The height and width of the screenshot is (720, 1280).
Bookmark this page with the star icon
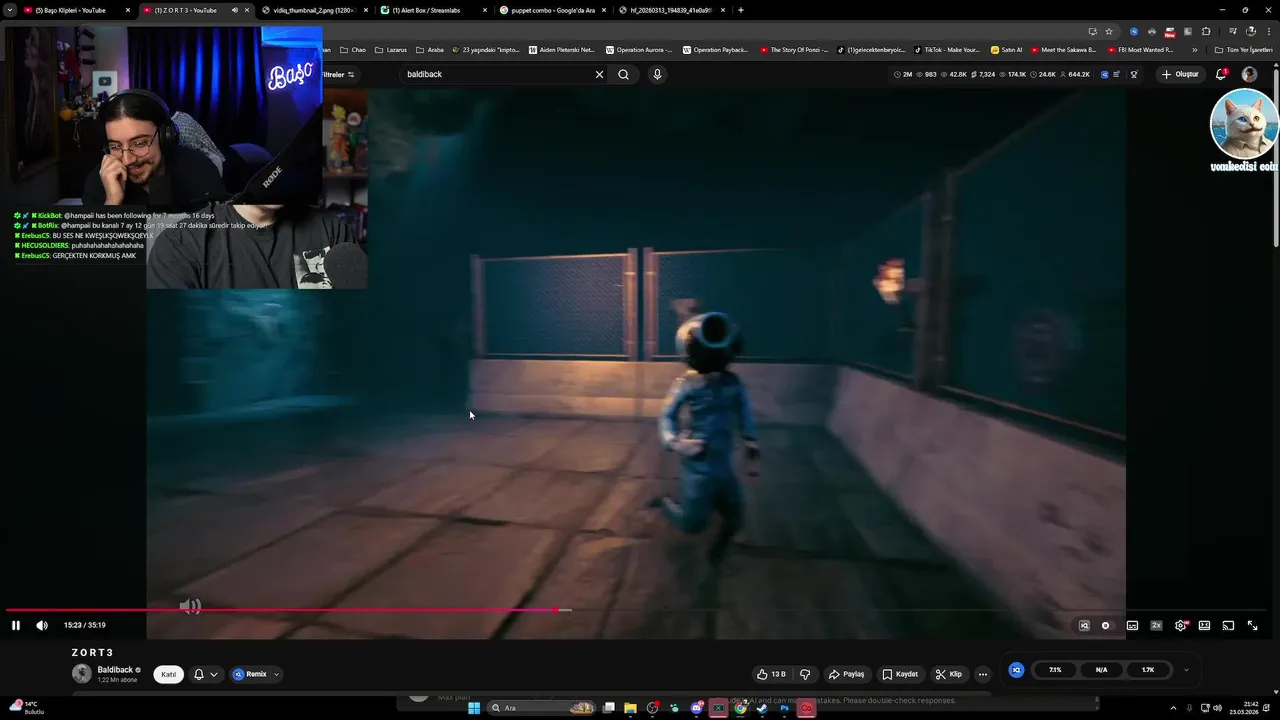[1109, 31]
